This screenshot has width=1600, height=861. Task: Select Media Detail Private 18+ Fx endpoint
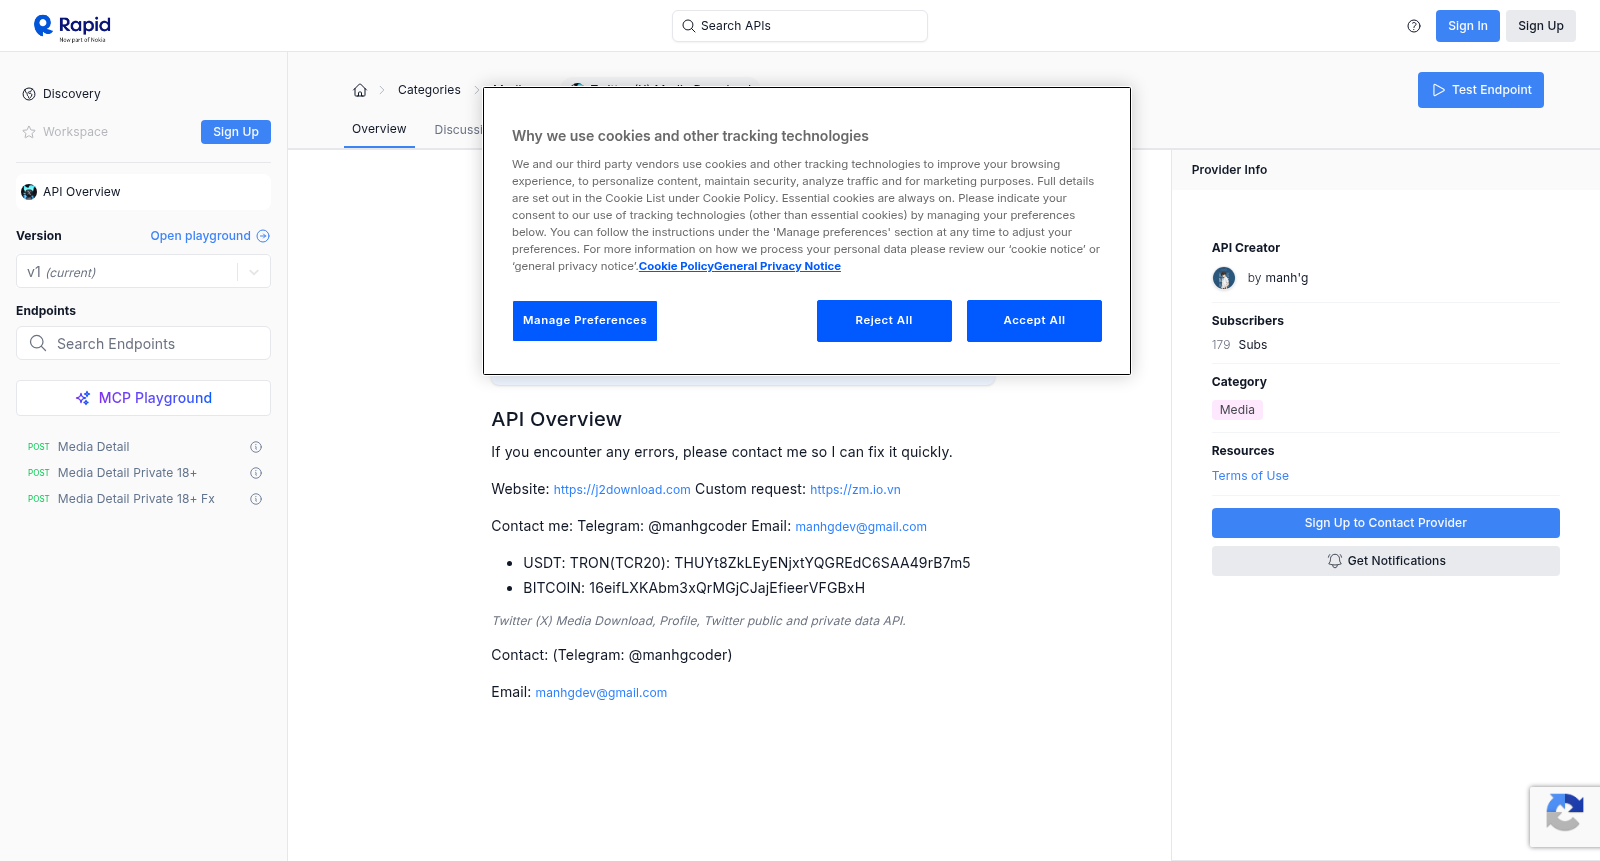[136, 499]
